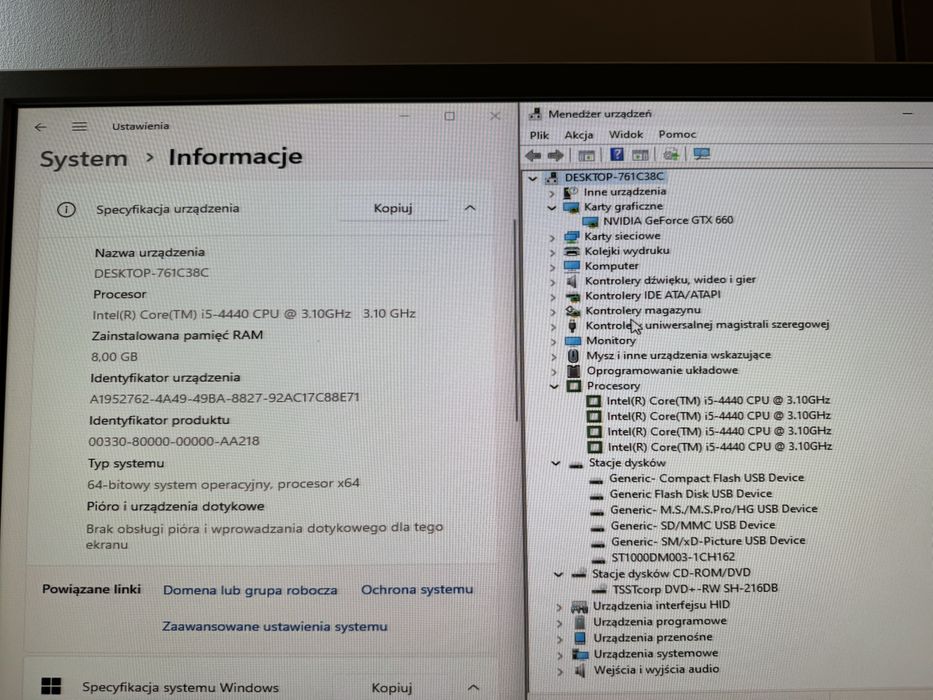Click the Oprogramowanie układowe chip icon

574,371
